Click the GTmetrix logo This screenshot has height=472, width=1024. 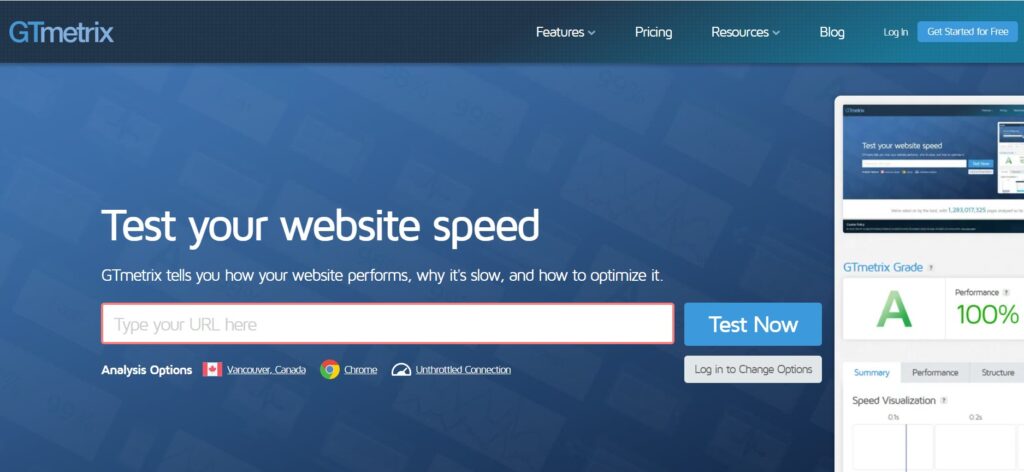click(x=61, y=32)
